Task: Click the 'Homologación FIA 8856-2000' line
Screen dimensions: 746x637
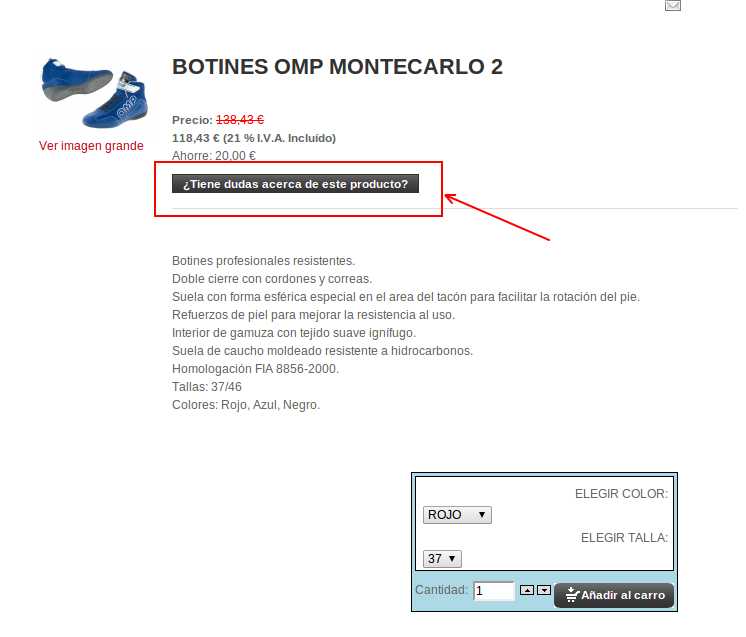Action: [x=255, y=369]
